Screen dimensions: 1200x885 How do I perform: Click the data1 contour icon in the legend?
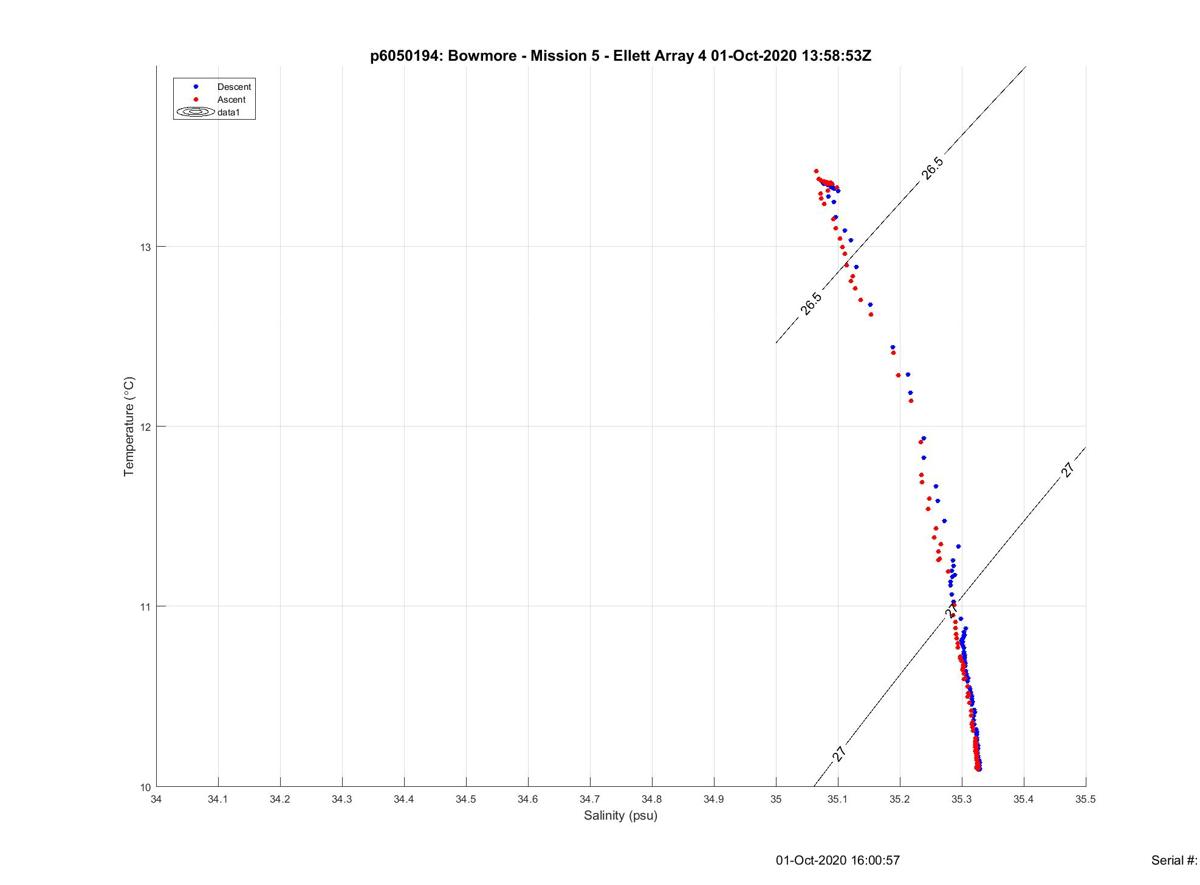point(196,113)
